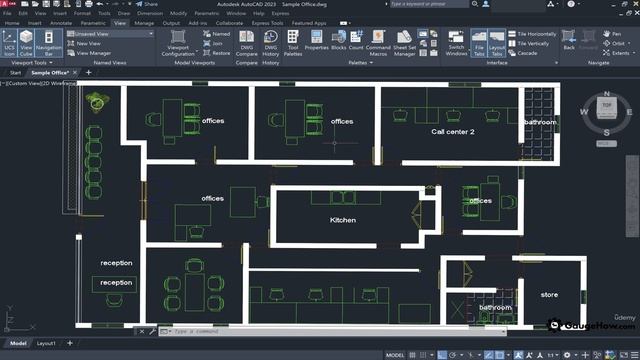The width and height of the screenshot is (640, 360).
Task: Click Tile Horizontally
Action: click(x=532, y=34)
